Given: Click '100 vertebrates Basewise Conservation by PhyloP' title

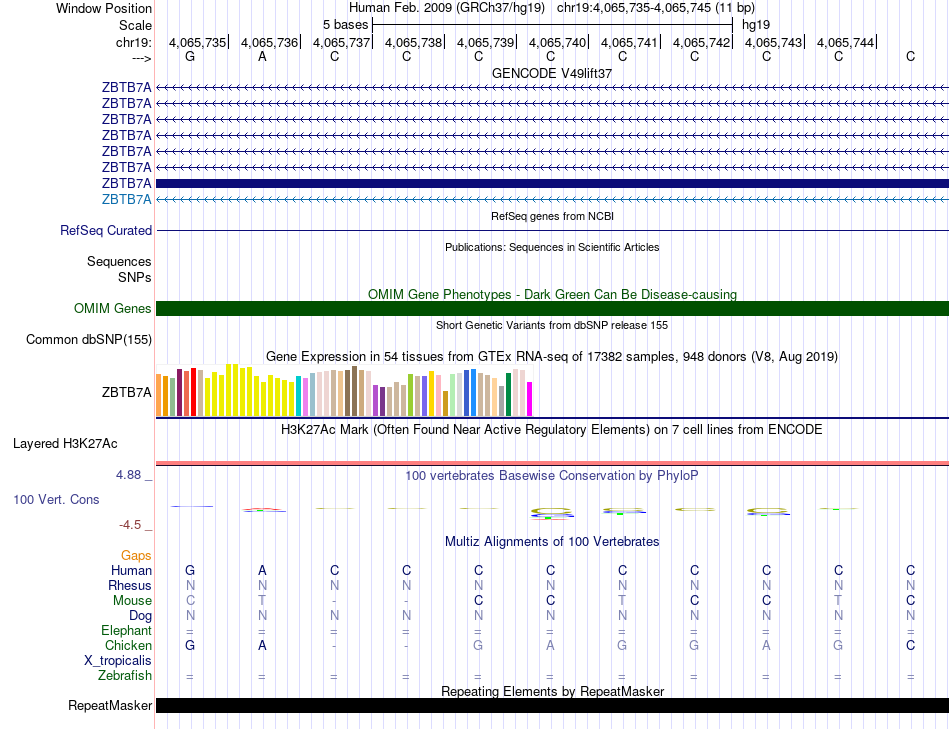Looking at the screenshot, I should coord(552,476).
